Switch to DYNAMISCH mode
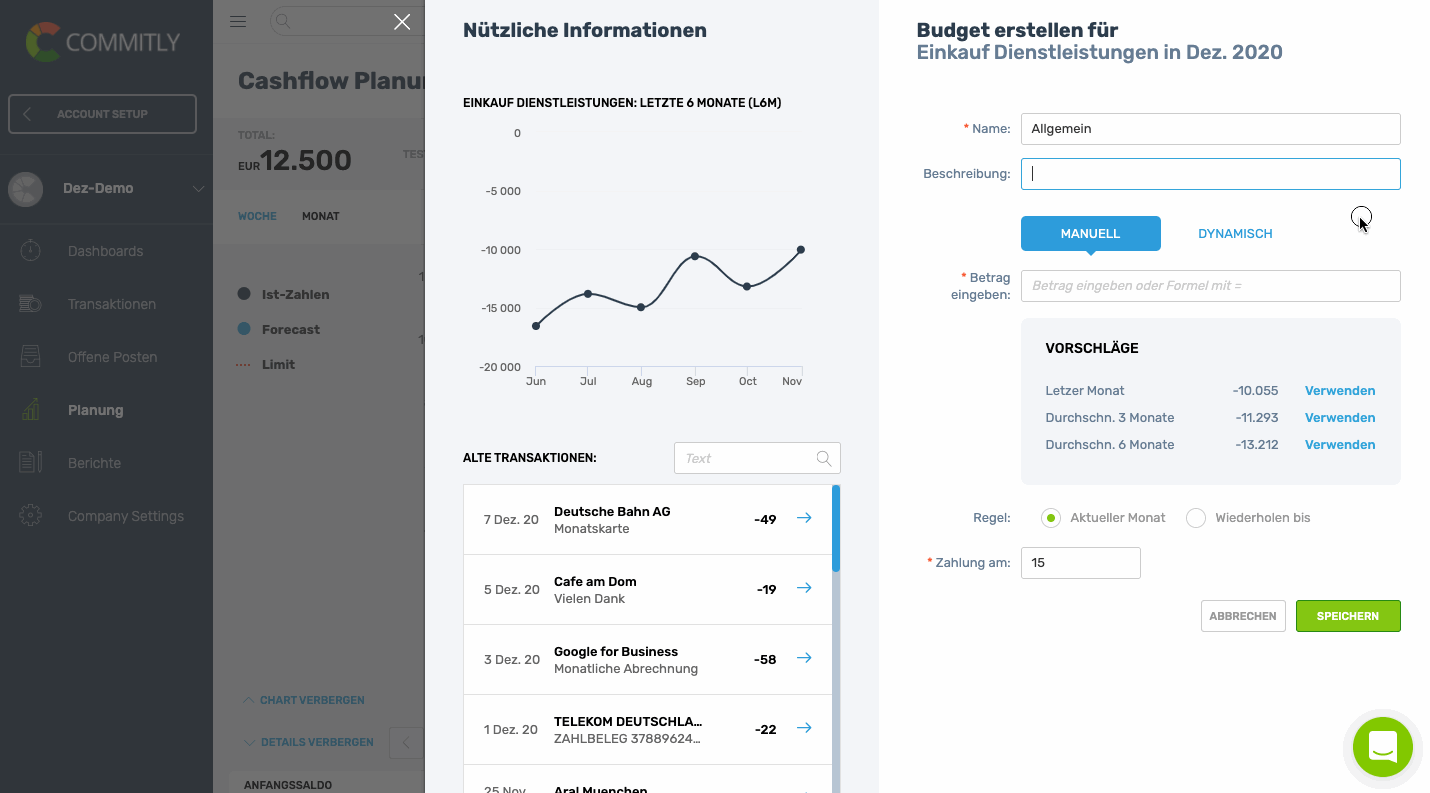1430x793 pixels. point(1235,233)
